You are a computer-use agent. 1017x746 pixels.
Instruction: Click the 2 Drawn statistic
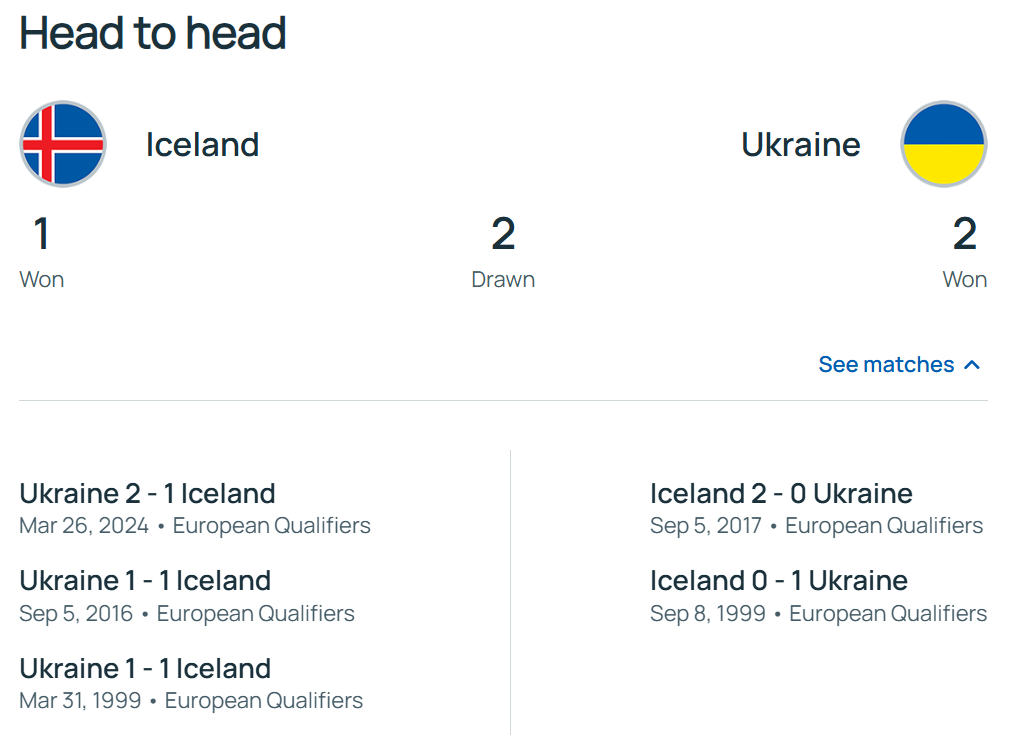pos(503,234)
